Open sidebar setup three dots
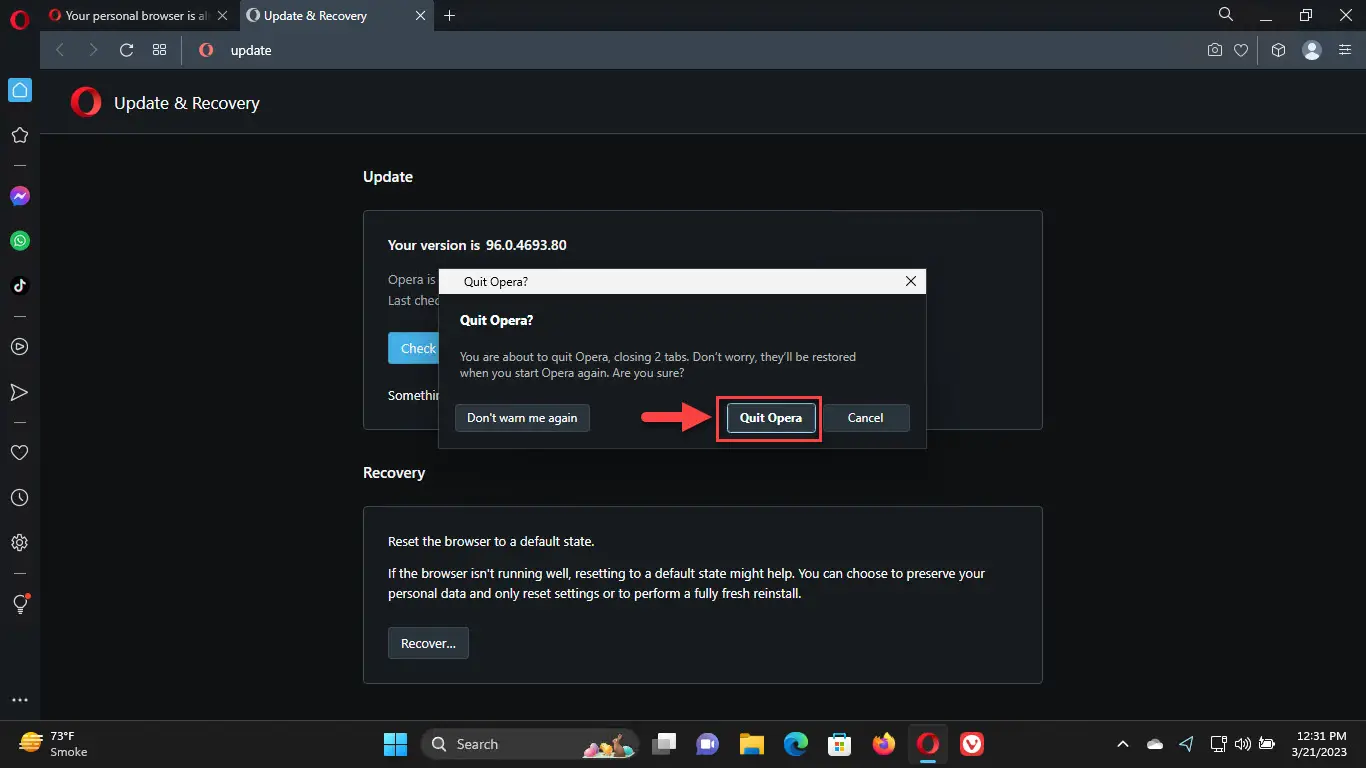Screen dimensions: 1366x768 19,700
